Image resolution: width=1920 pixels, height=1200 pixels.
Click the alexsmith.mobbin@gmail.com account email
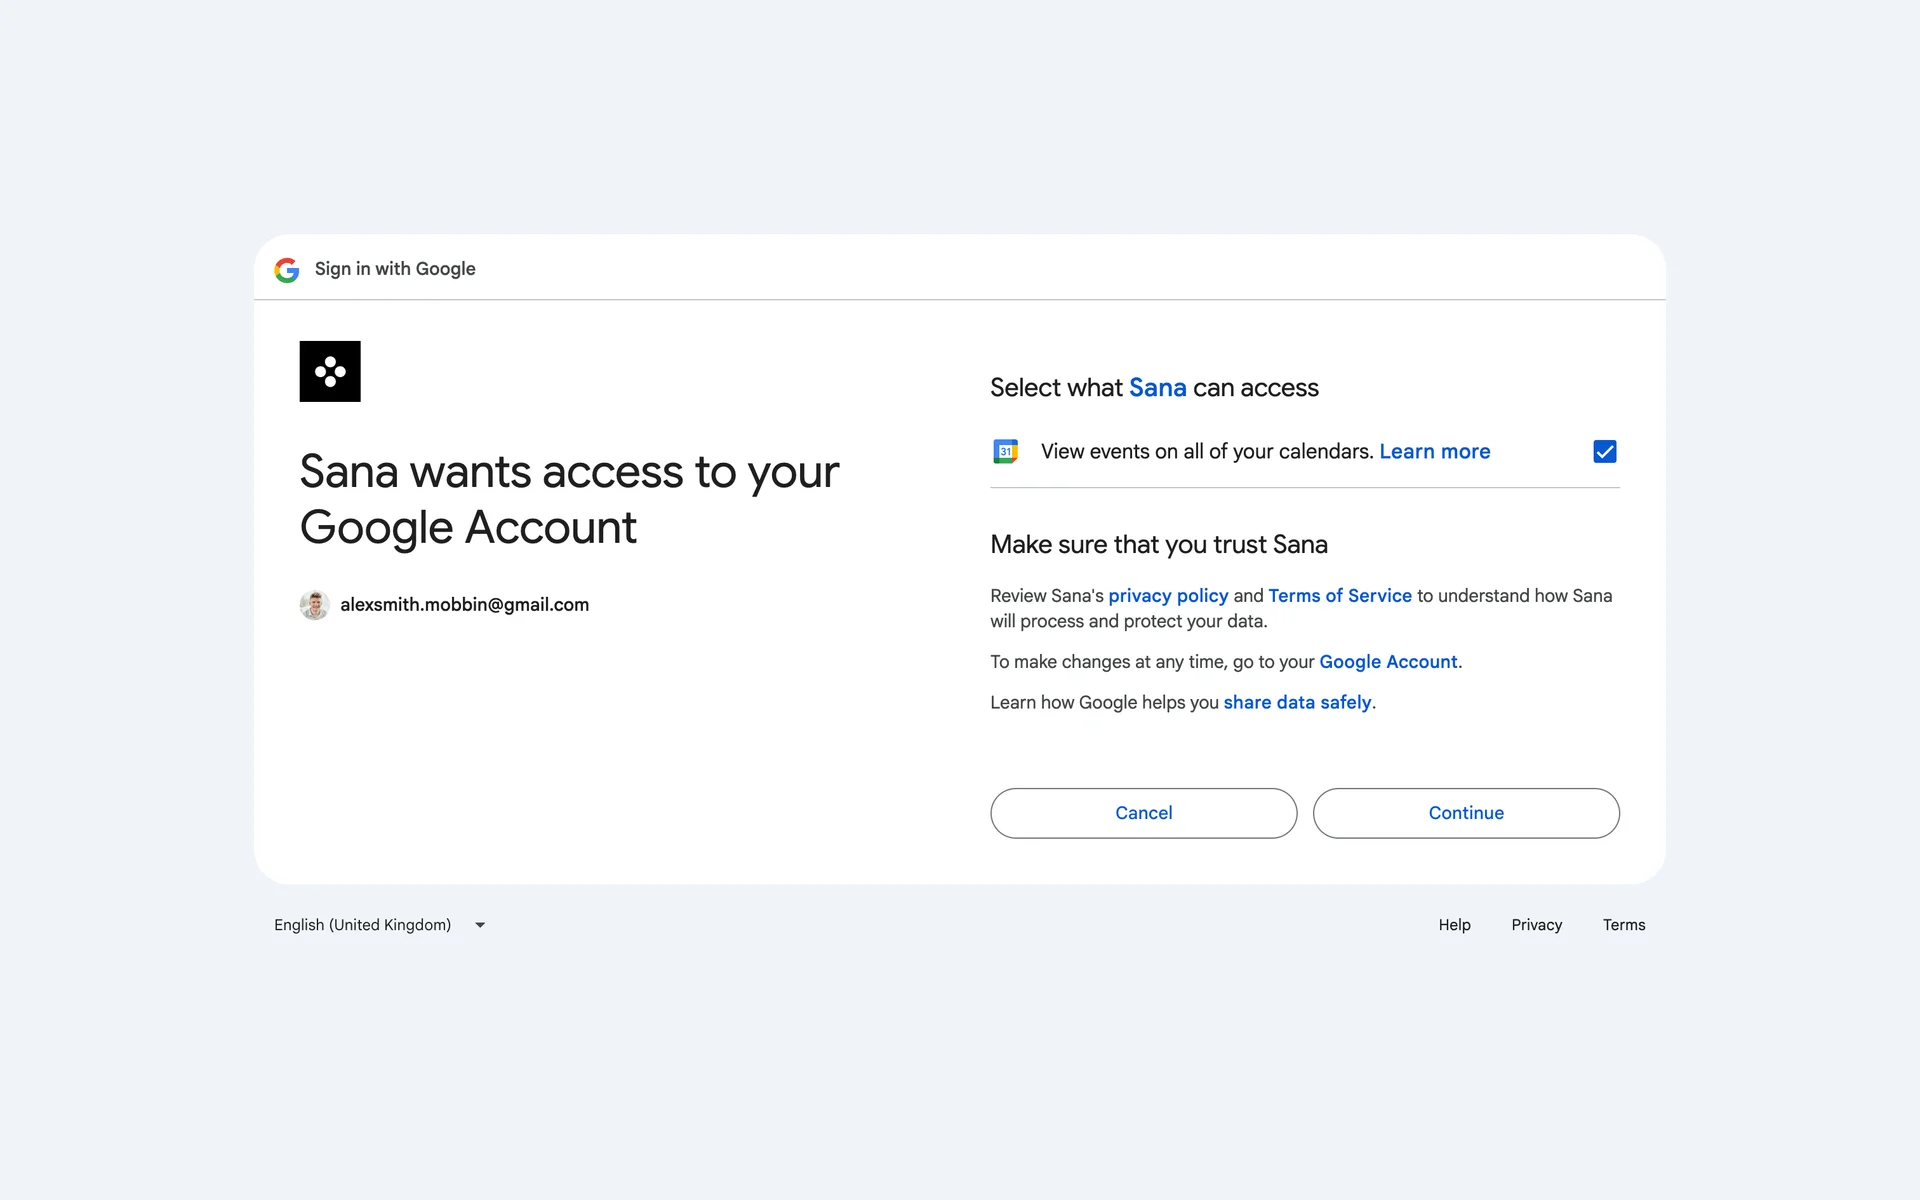(464, 605)
